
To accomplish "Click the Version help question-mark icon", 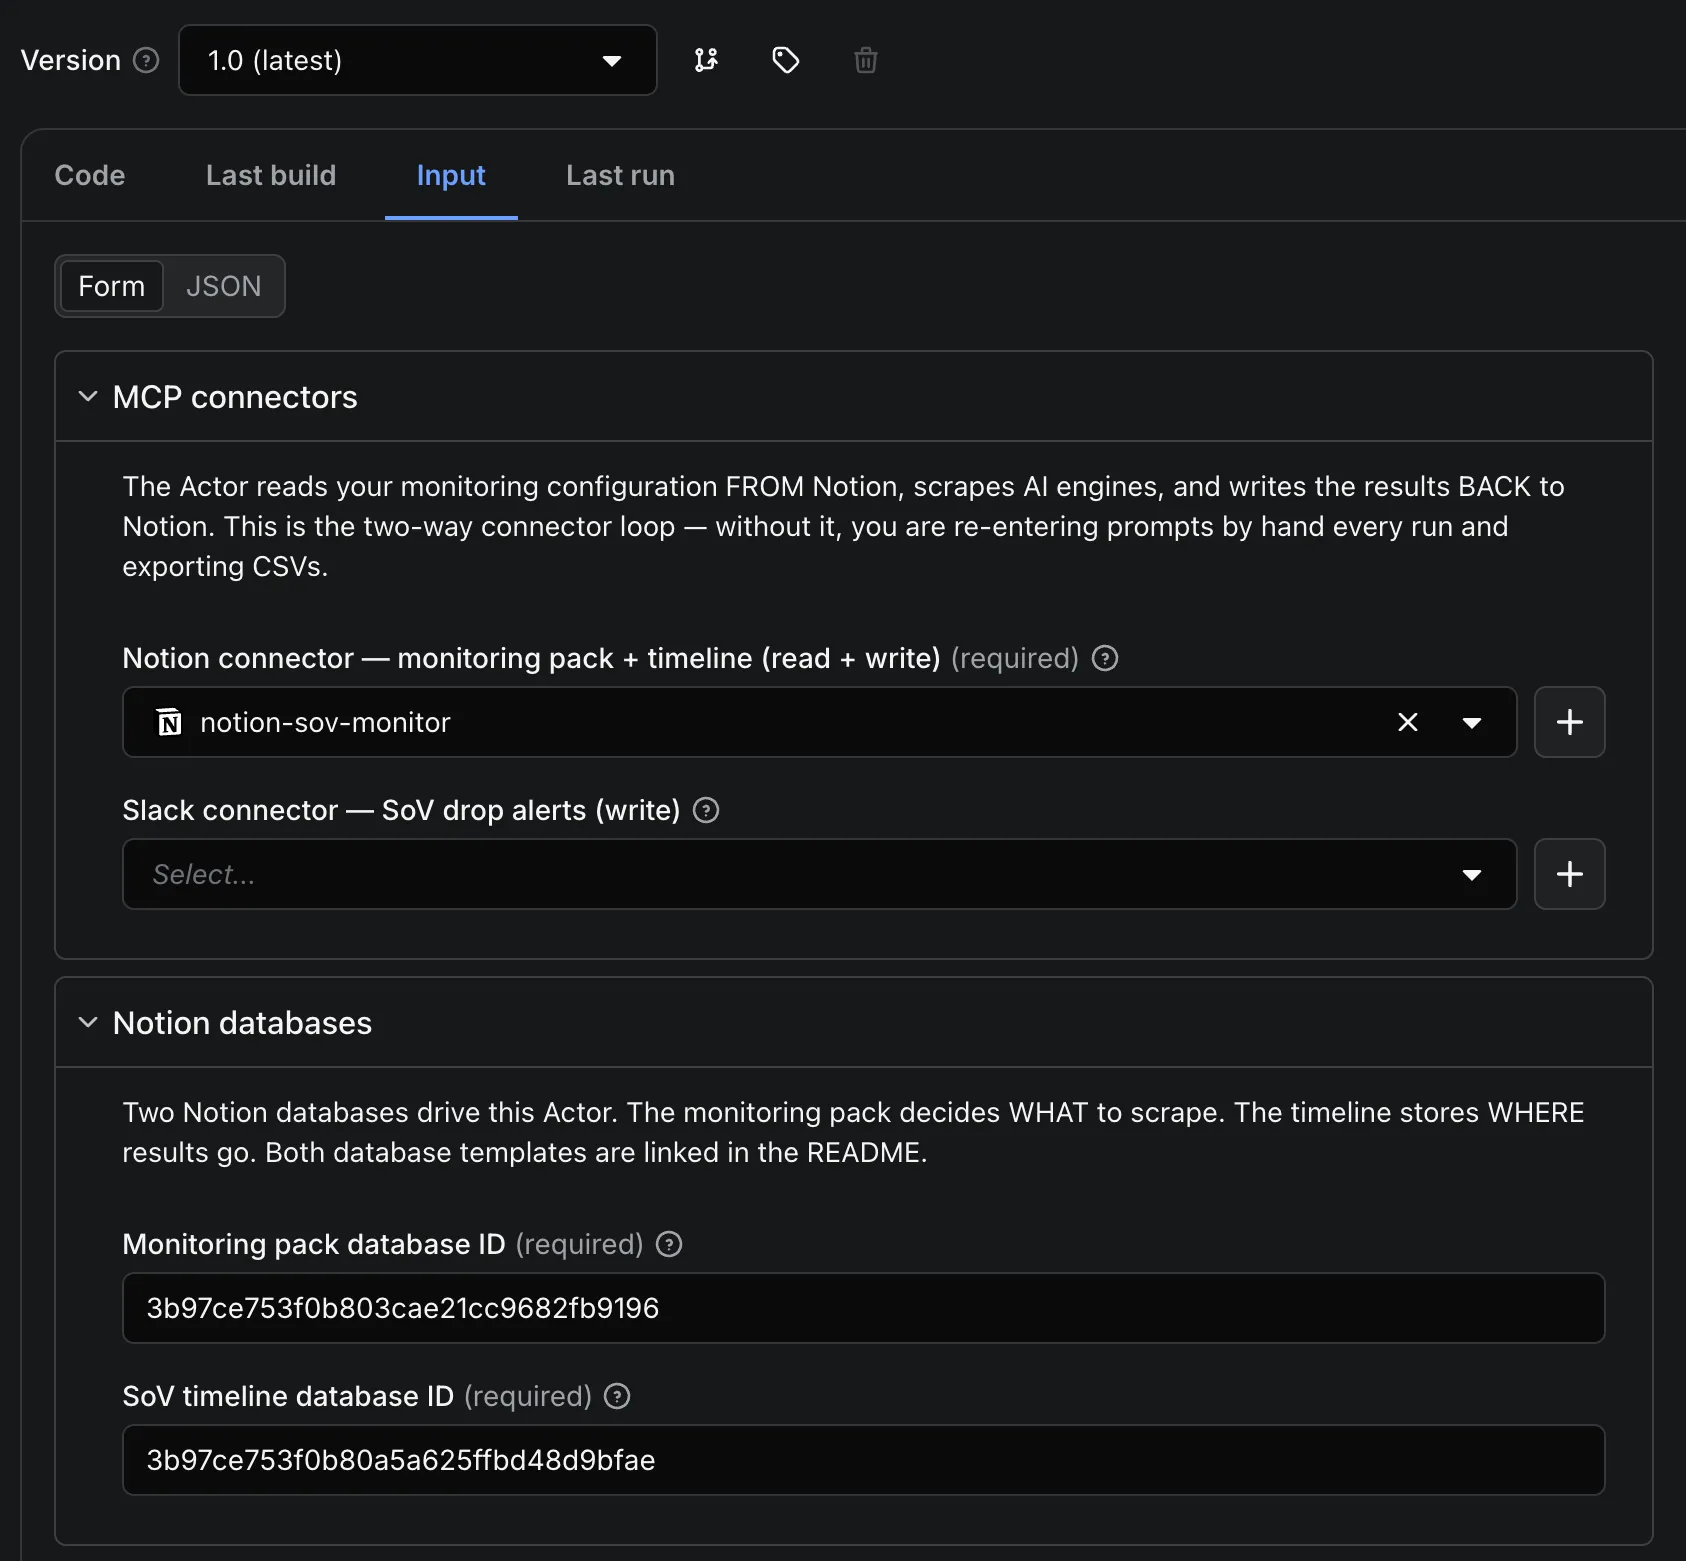I will pos(146,60).
